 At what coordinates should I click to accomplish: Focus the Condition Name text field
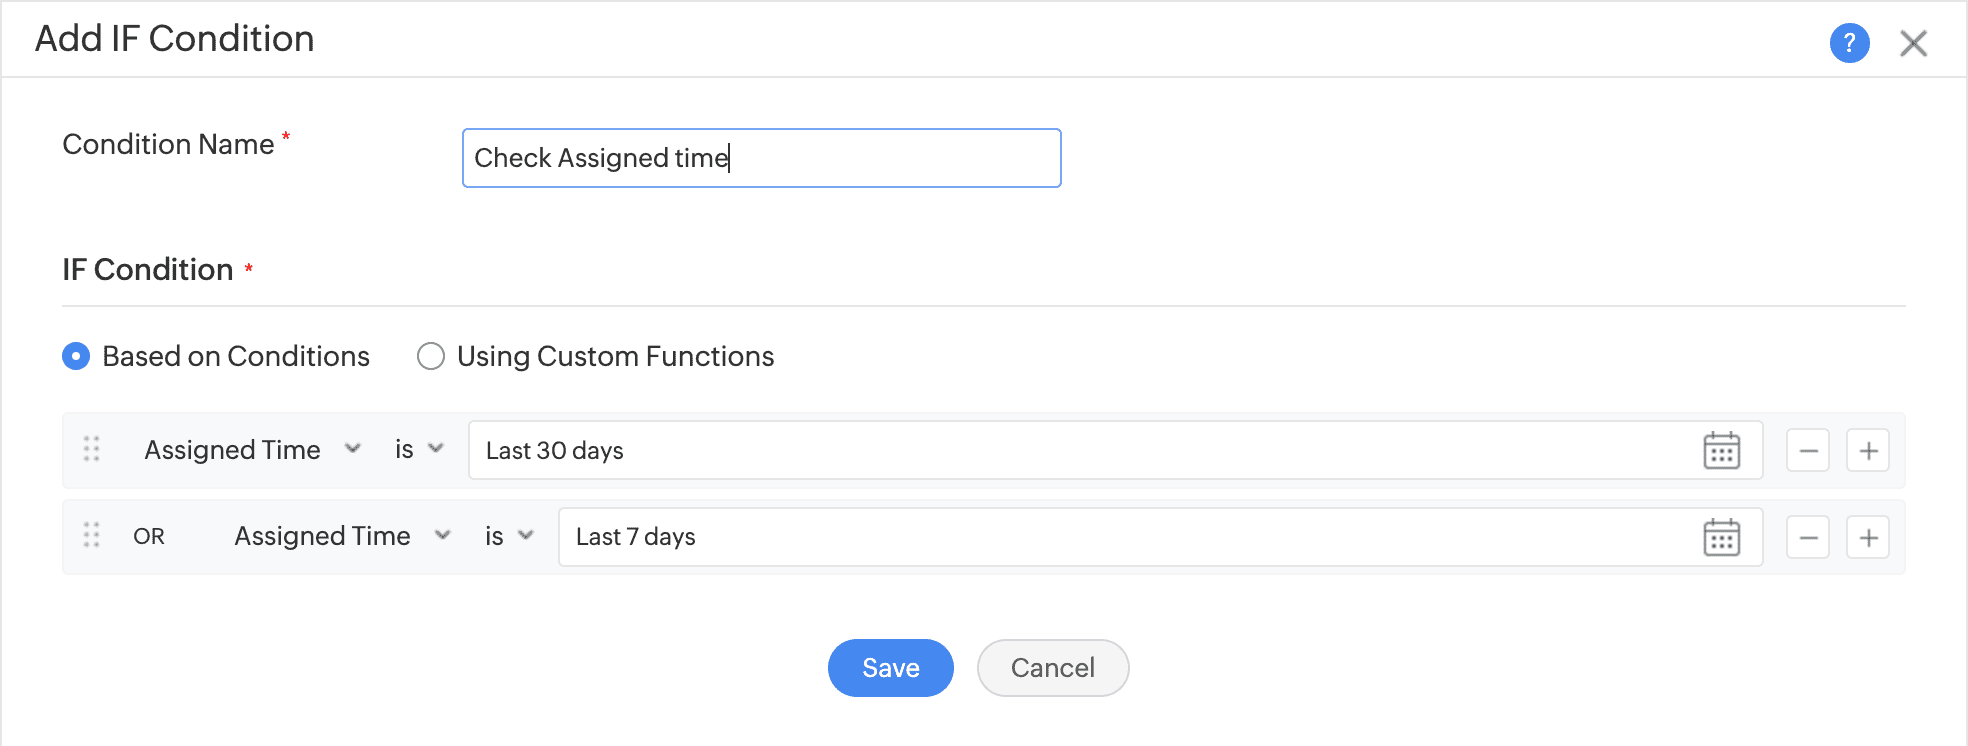[x=761, y=158]
